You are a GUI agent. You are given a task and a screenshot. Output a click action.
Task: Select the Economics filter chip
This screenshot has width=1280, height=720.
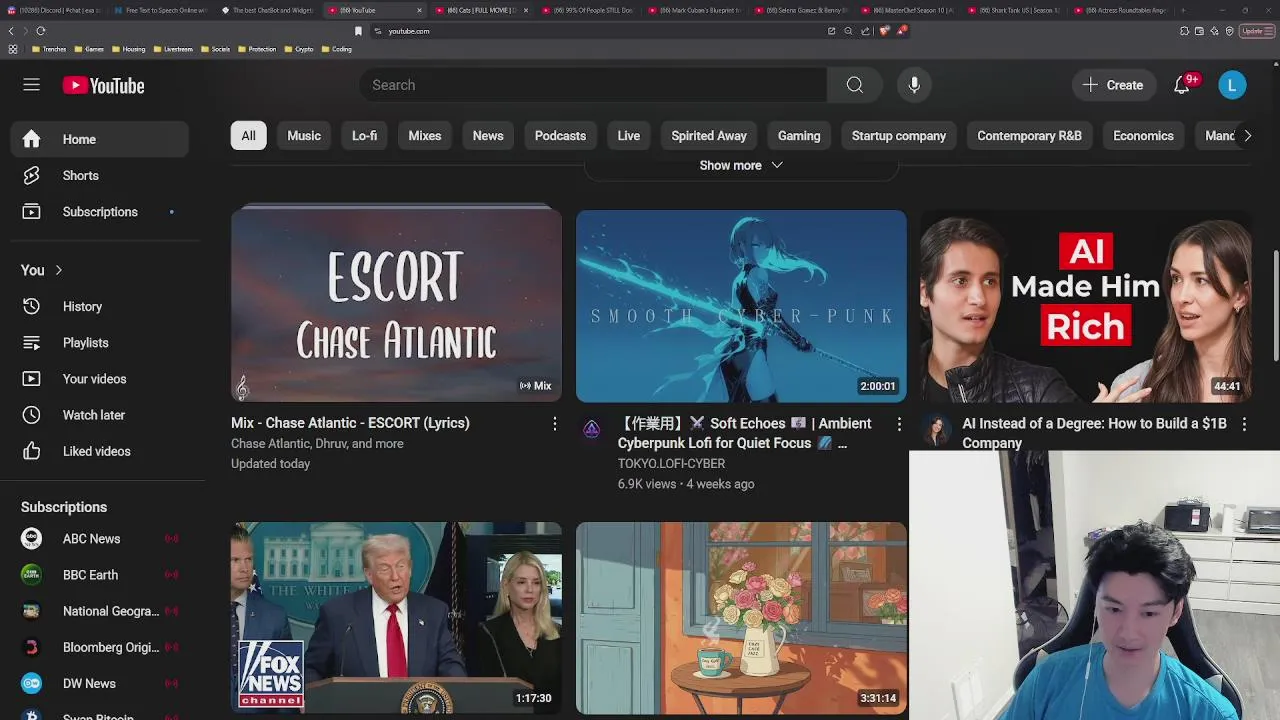coord(1143,135)
